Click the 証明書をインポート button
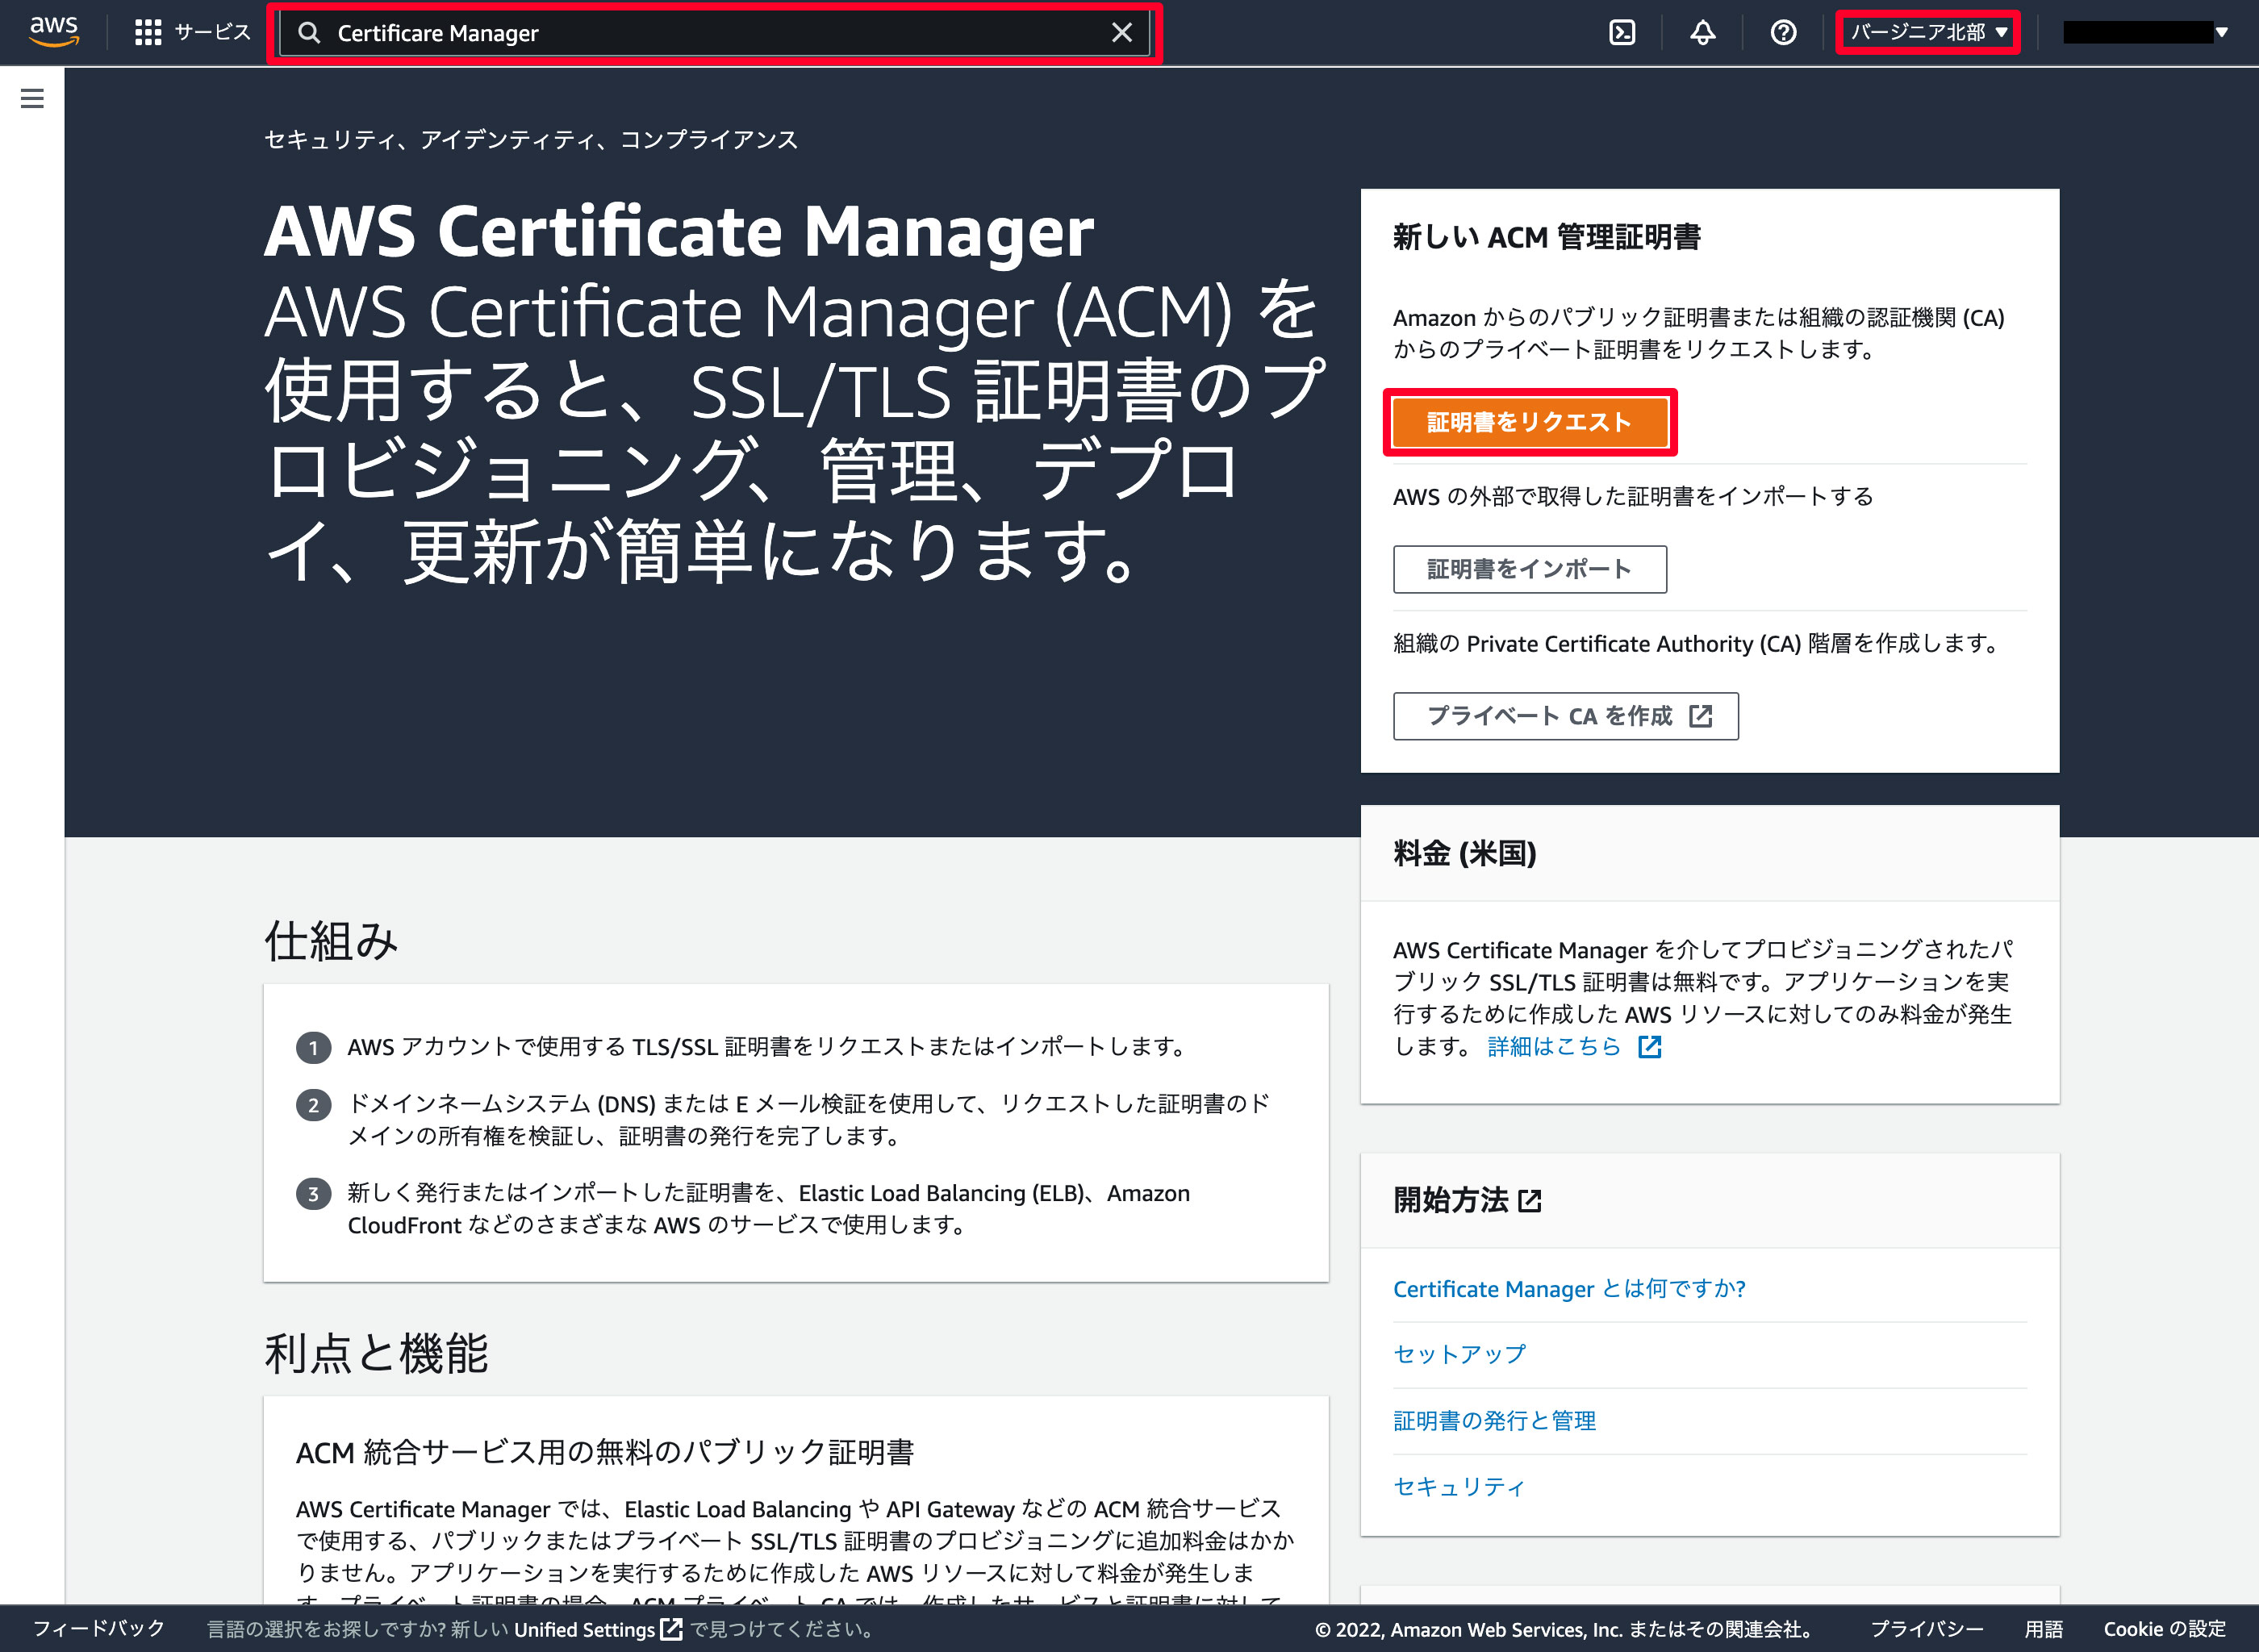The image size is (2259, 1652). coord(1530,569)
